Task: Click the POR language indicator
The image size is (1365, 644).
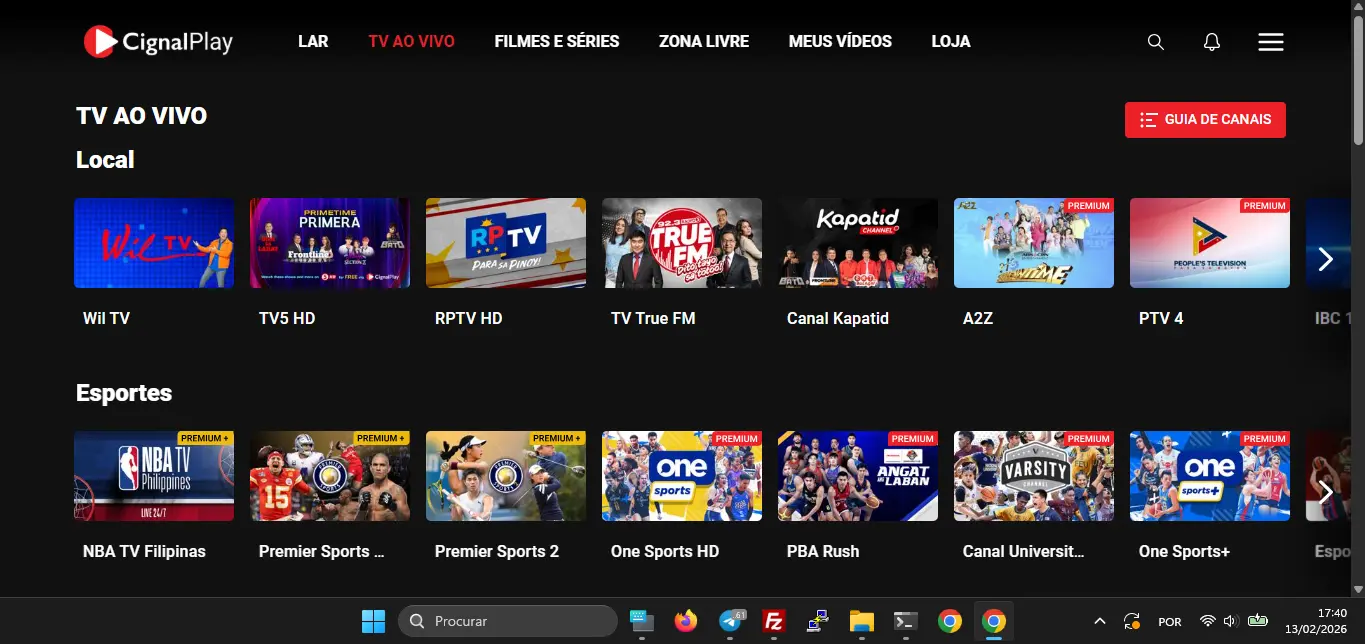Action: click(x=1170, y=622)
